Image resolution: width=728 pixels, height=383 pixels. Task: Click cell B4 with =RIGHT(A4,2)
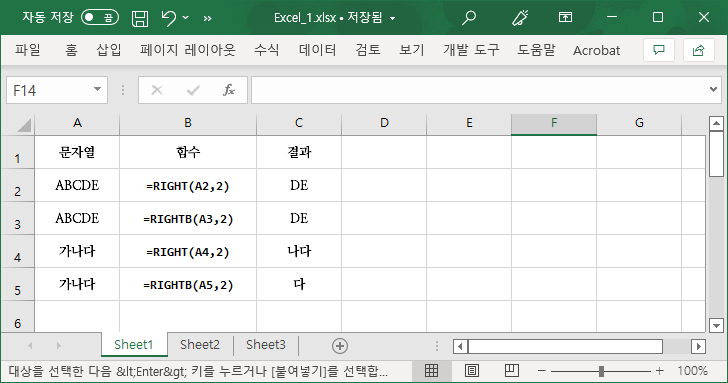click(x=188, y=251)
